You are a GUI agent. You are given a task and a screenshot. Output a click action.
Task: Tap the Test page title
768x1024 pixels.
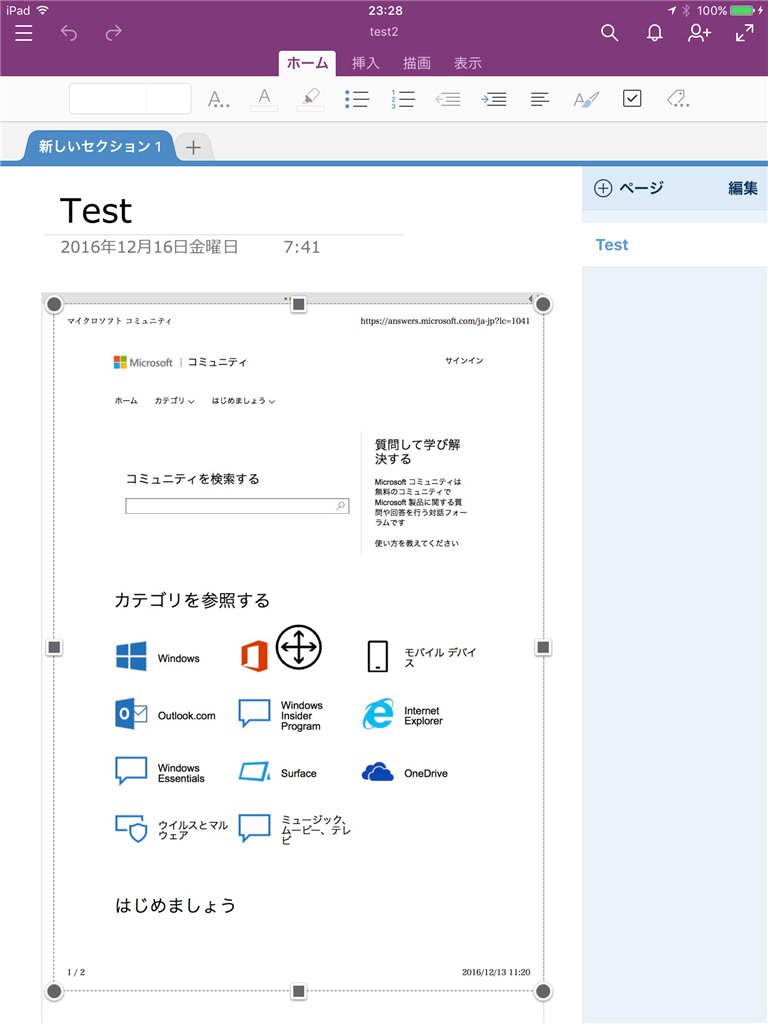coord(96,211)
